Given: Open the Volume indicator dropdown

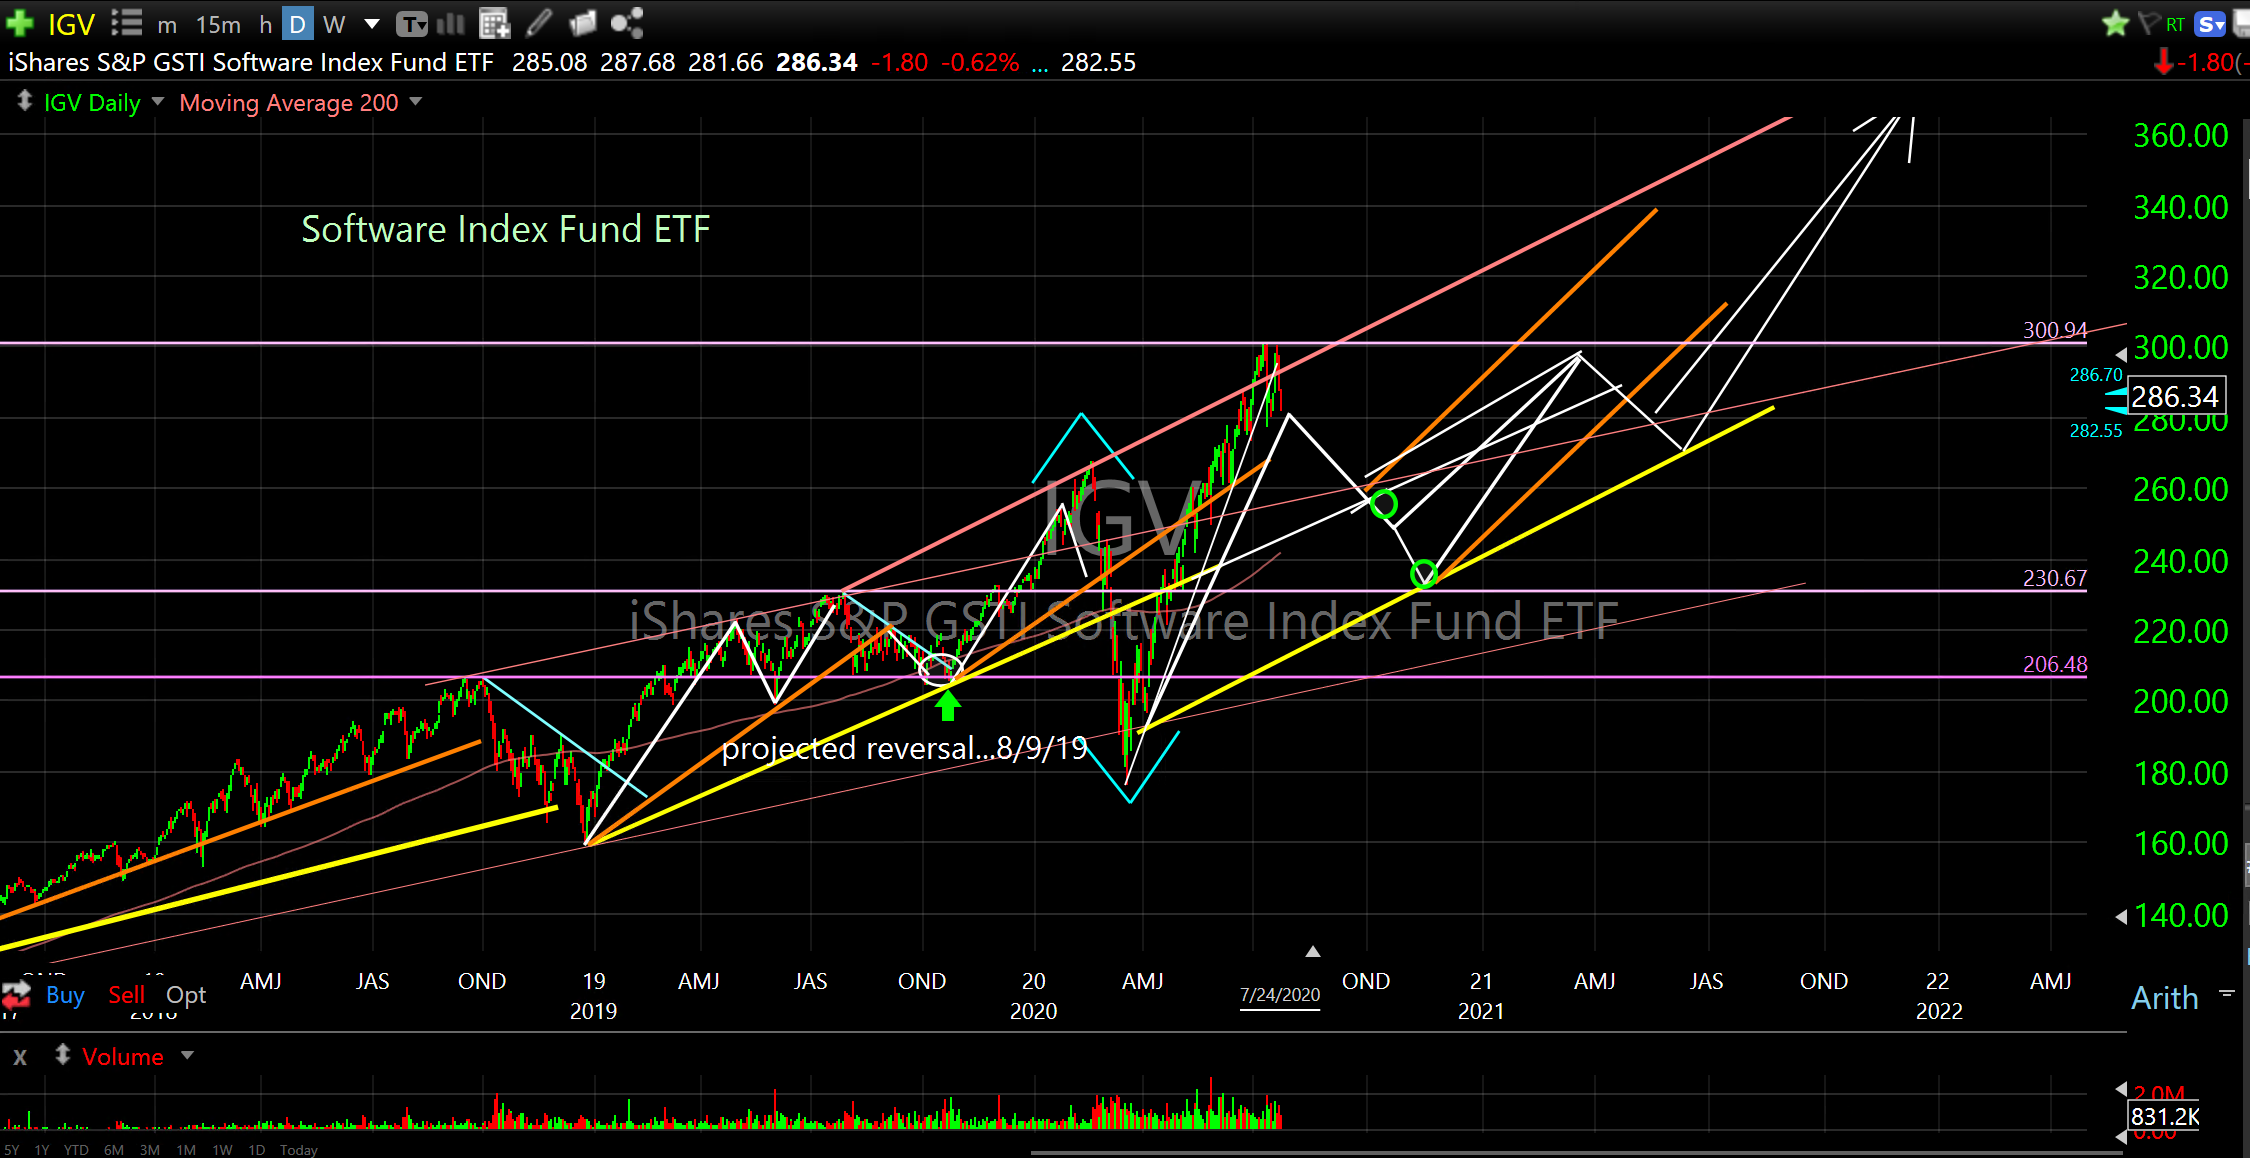Looking at the screenshot, I should click(187, 1056).
